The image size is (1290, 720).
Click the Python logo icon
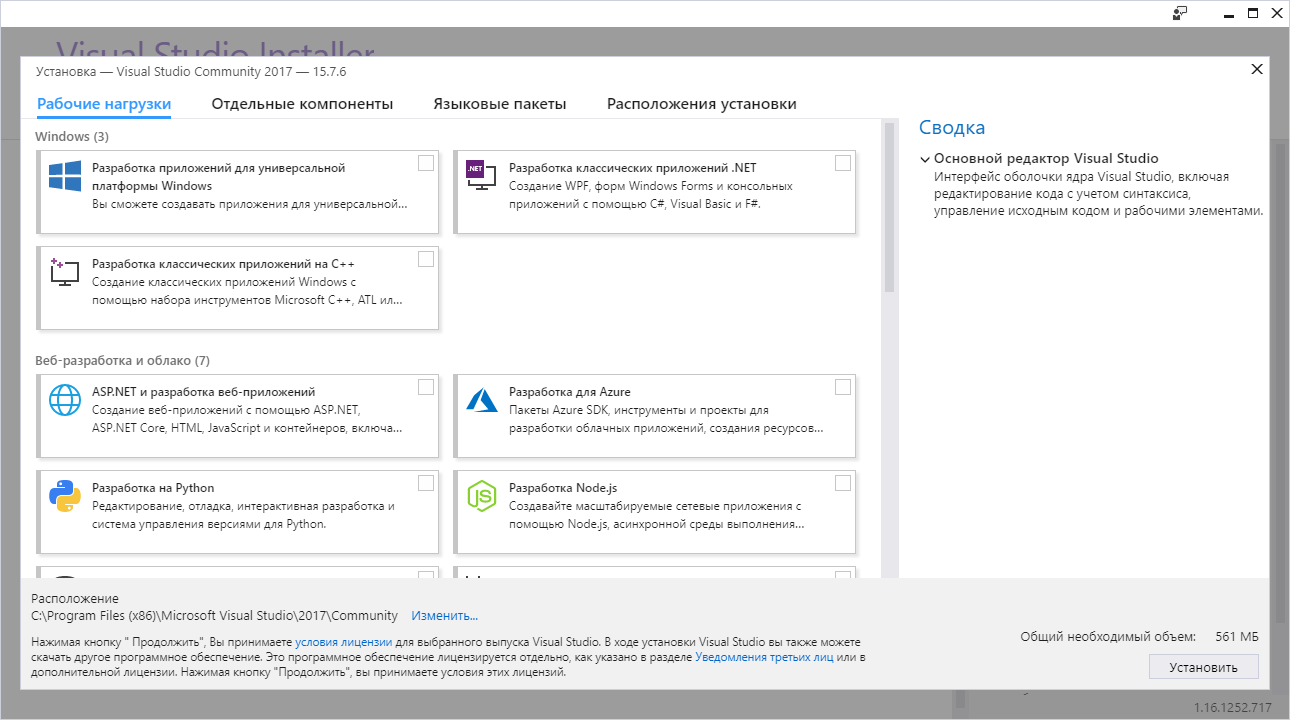pos(65,496)
